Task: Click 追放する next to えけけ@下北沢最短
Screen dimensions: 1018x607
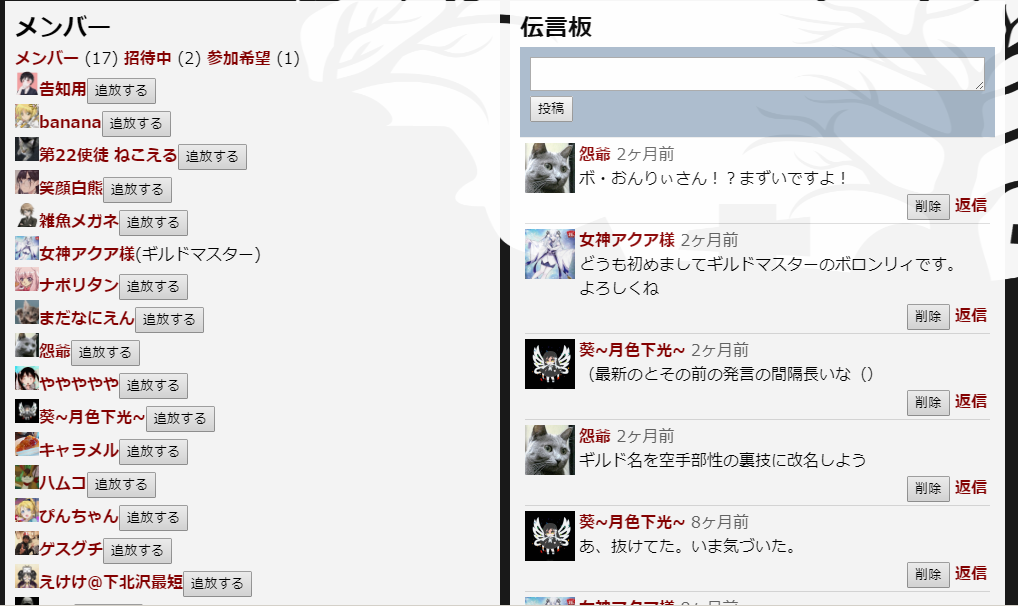Action: coord(217,584)
